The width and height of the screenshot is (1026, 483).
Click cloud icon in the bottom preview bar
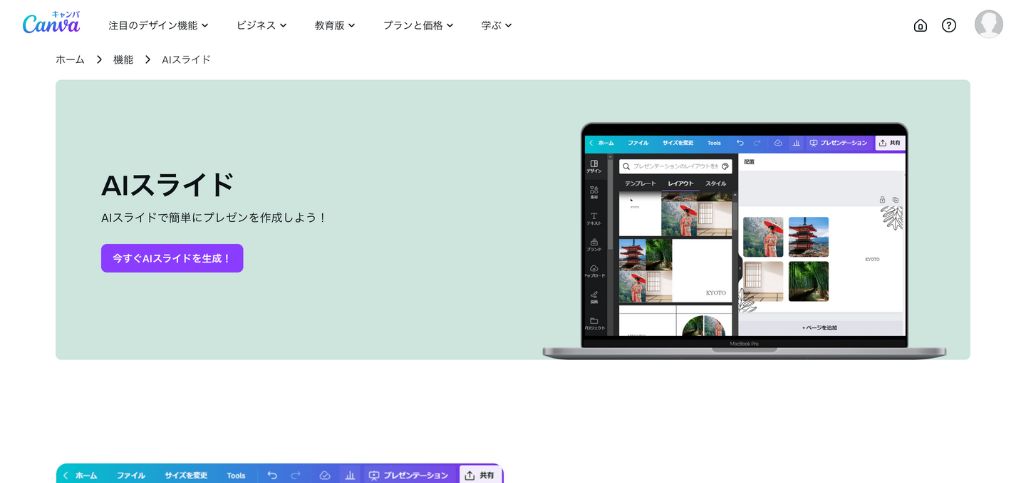[x=325, y=476]
